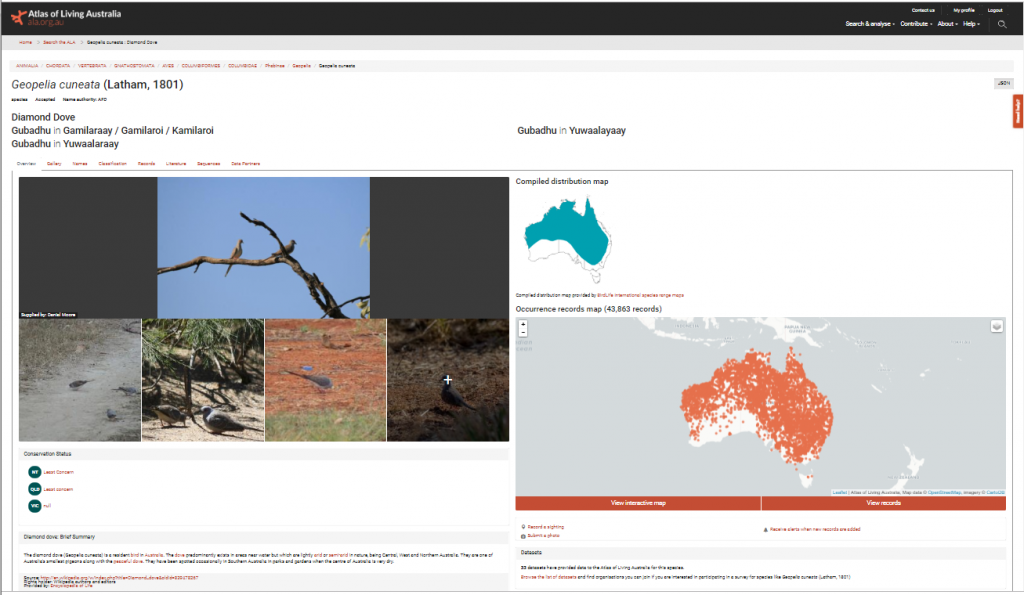Expand the Contribute dropdown menu
The height and width of the screenshot is (595, 1024).
[916, 24]
